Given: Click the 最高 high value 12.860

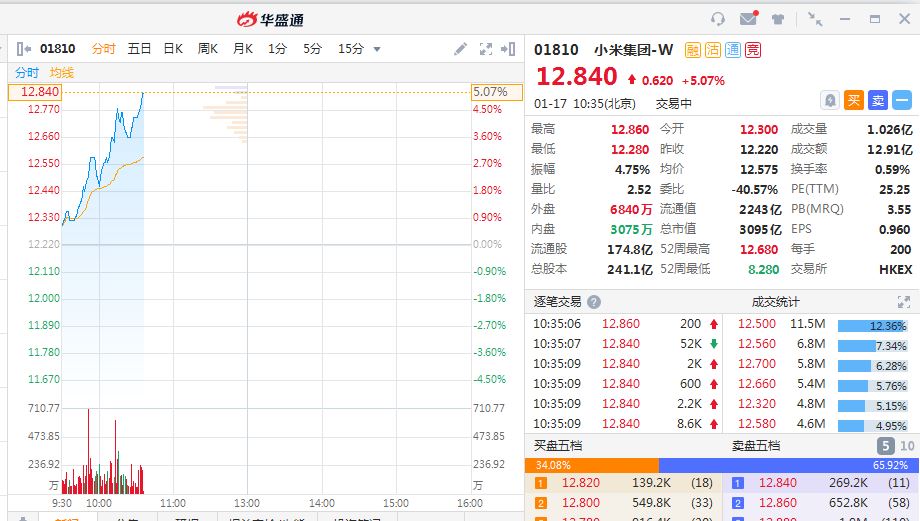Looking at the screenshot, I should (x=630, y=130).
